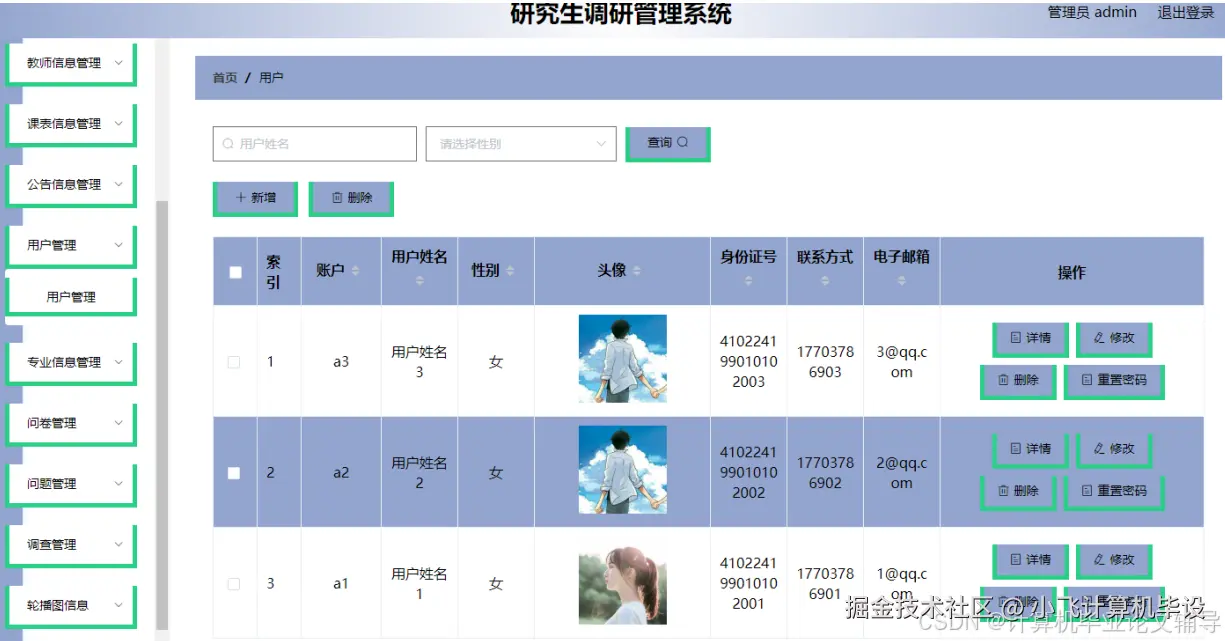Open 详情 for user a3
The width and height of the screenshot is (1225, 641).
pos(1030,339)
